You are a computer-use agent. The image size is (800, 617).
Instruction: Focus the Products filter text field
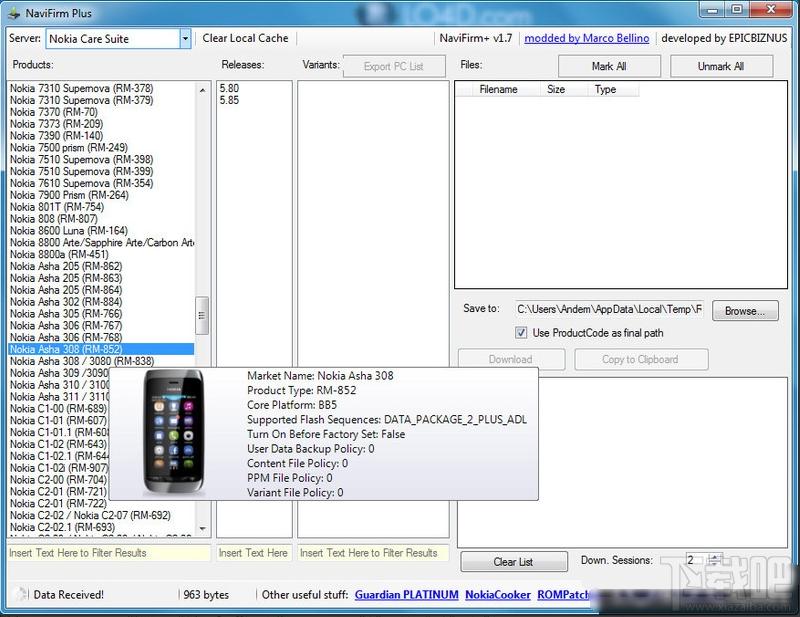click(x=109, y=553)
